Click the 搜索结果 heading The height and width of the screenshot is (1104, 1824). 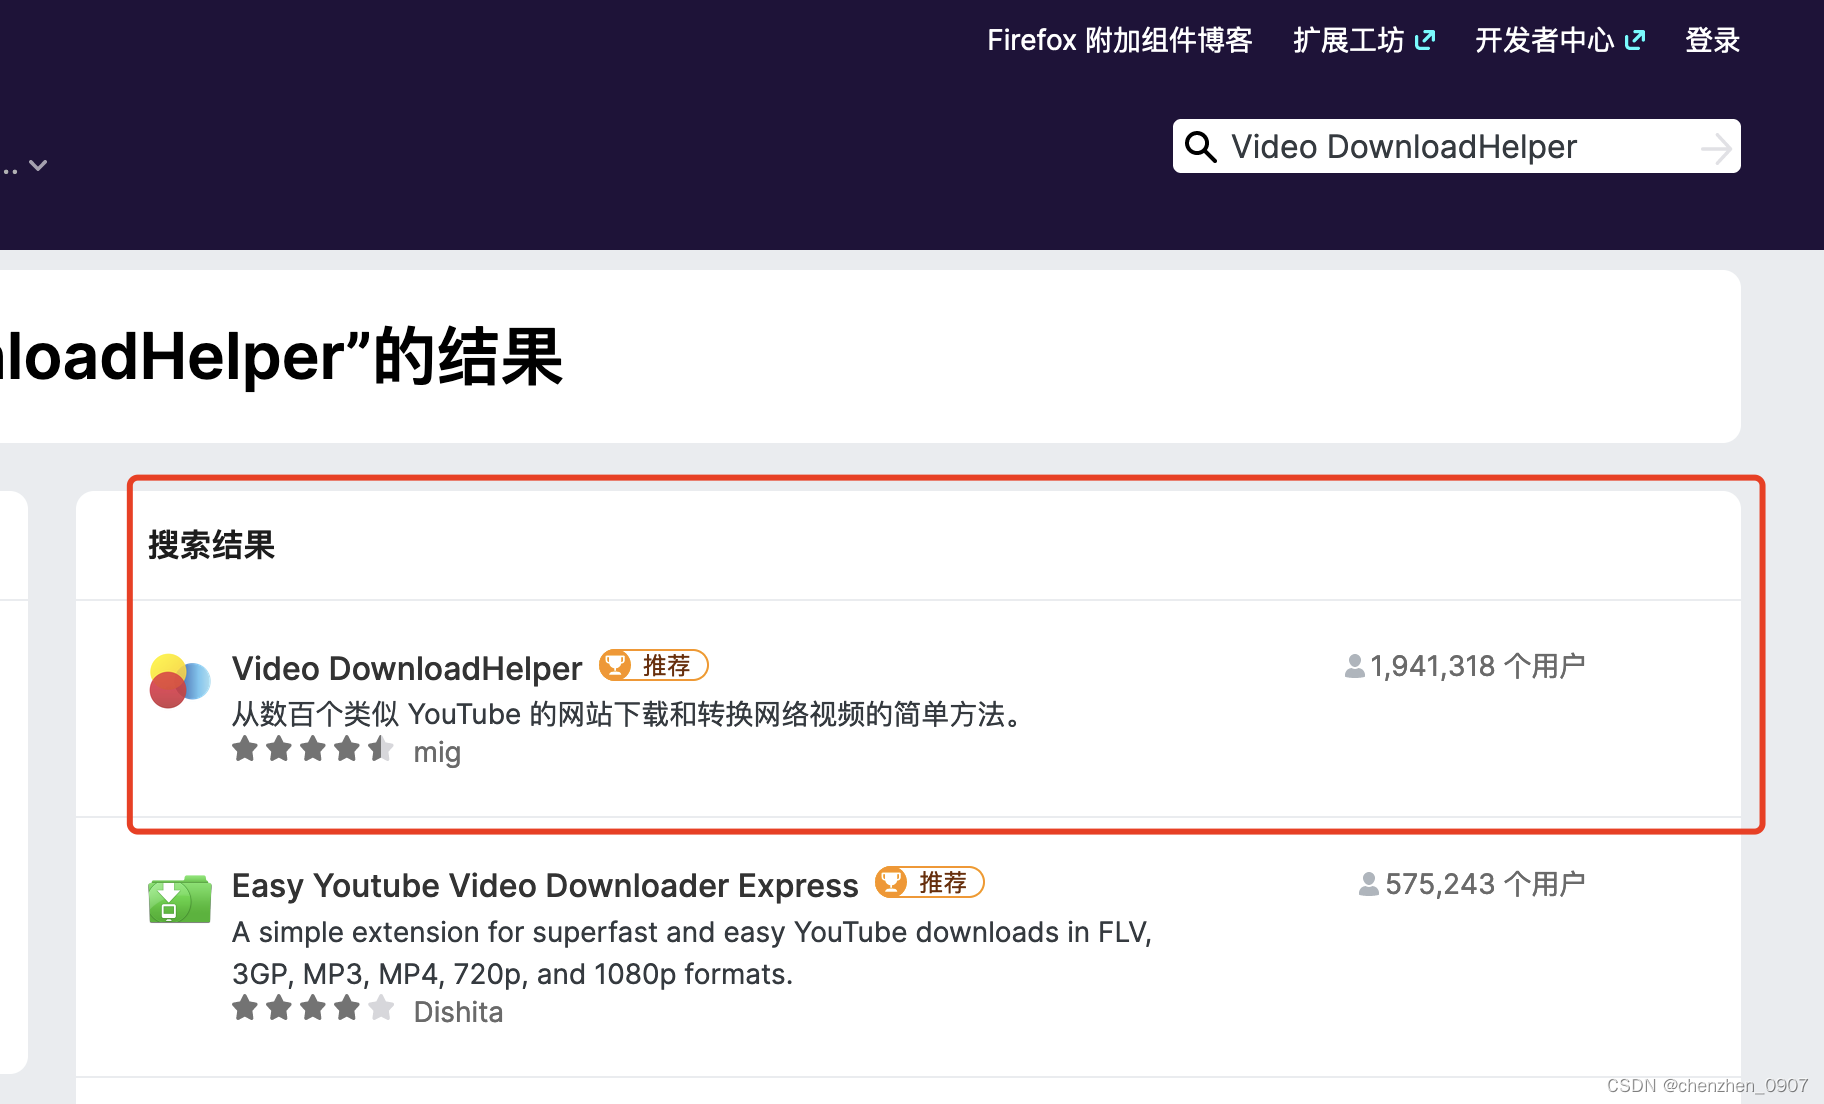click(211, 545)
